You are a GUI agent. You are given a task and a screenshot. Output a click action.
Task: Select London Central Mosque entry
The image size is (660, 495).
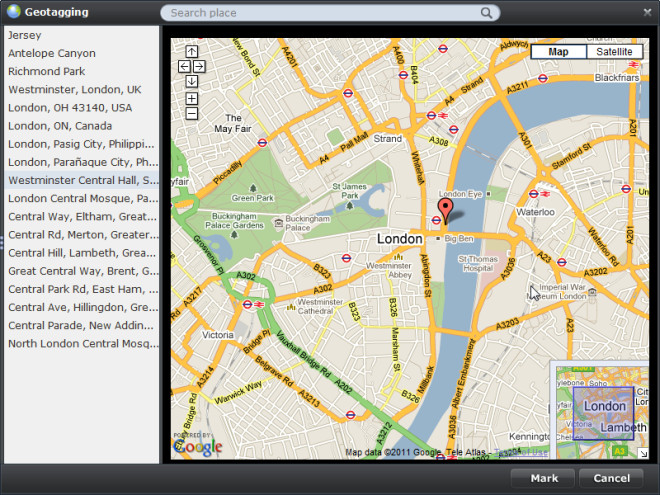click(82, 198)
